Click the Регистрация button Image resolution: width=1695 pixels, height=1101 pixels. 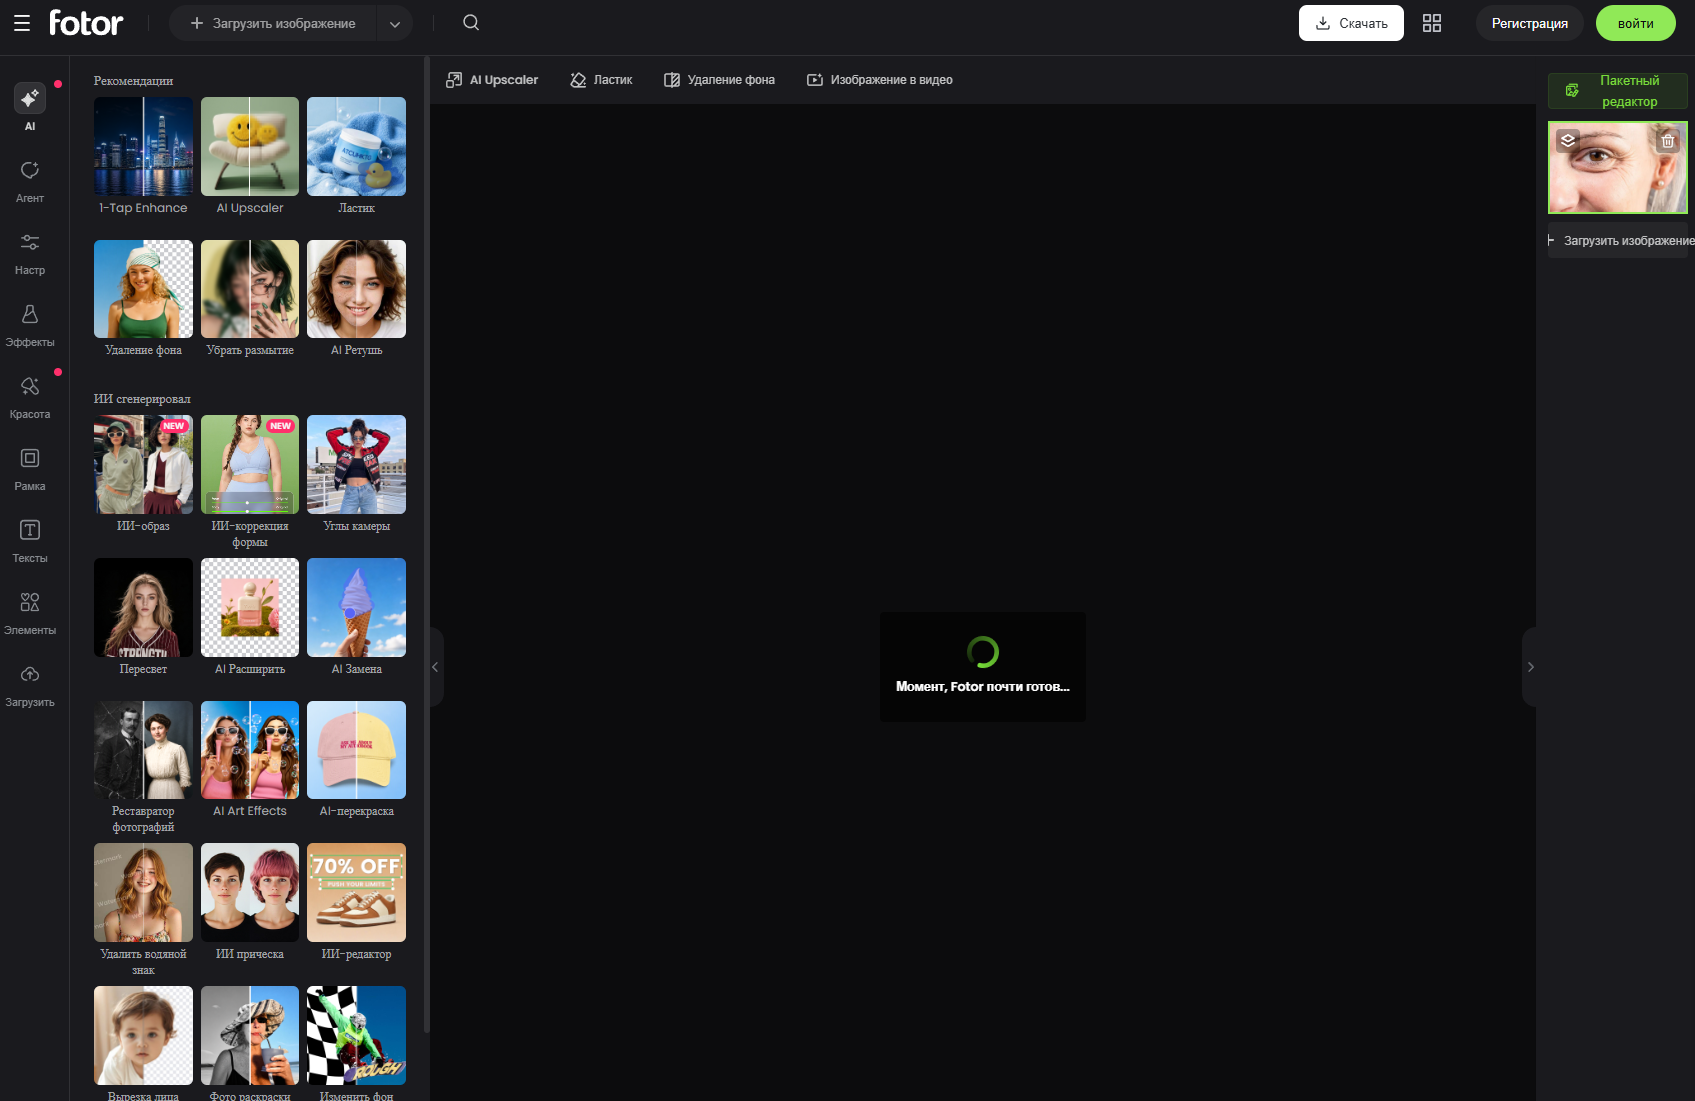tap(1529, 23)
